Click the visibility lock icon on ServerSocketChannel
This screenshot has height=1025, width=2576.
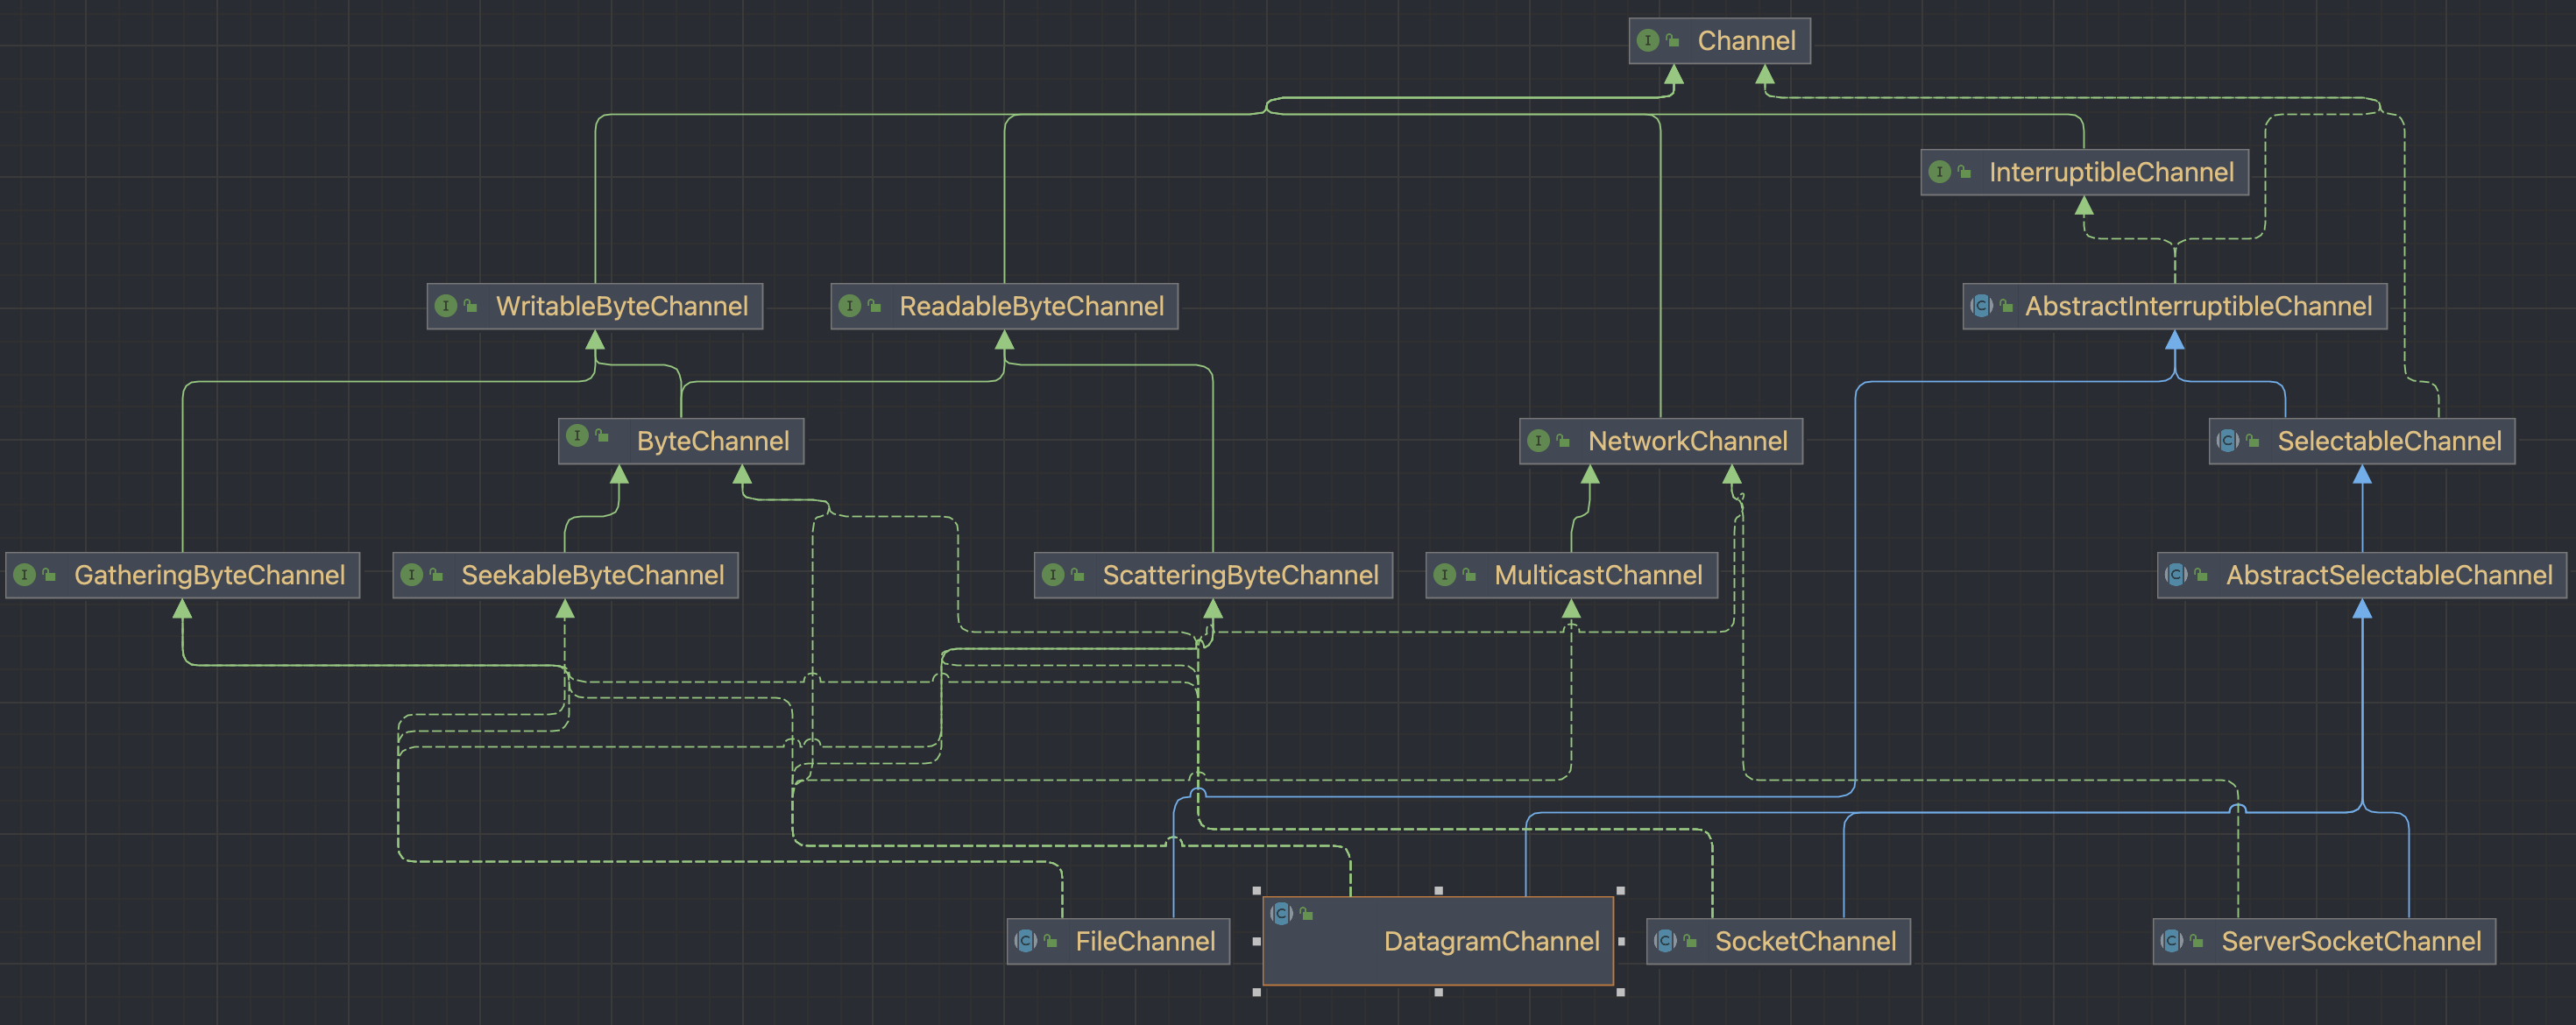point(2197,941)
